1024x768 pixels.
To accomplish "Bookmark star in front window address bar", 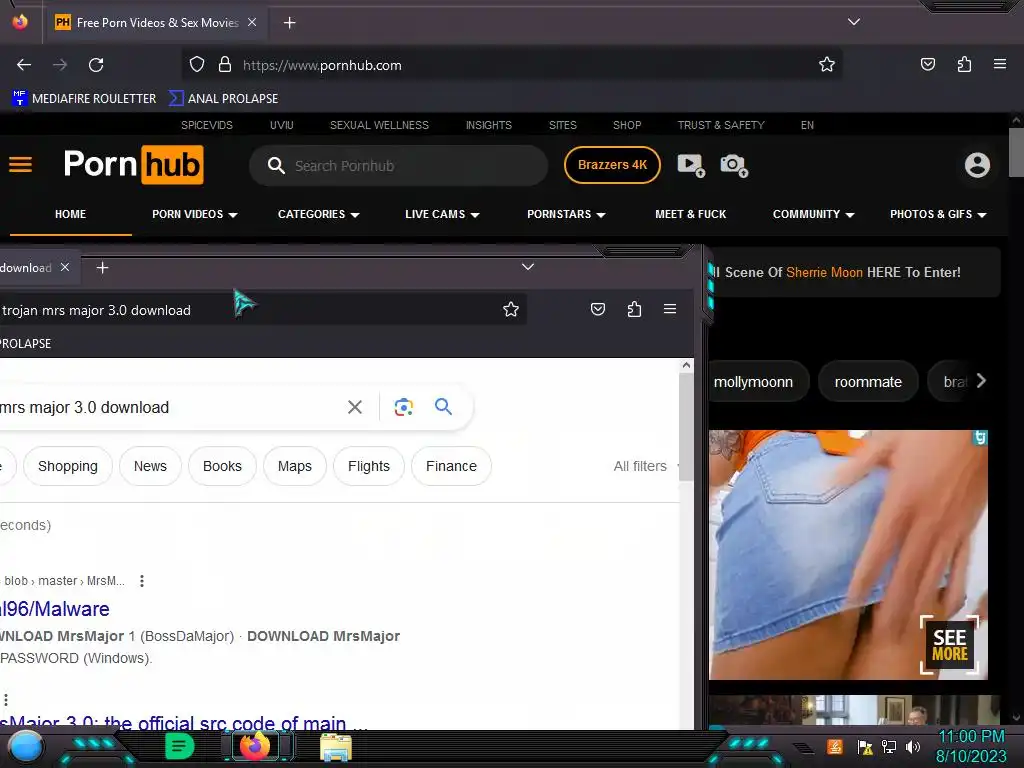I will click(x=511, y=309).
